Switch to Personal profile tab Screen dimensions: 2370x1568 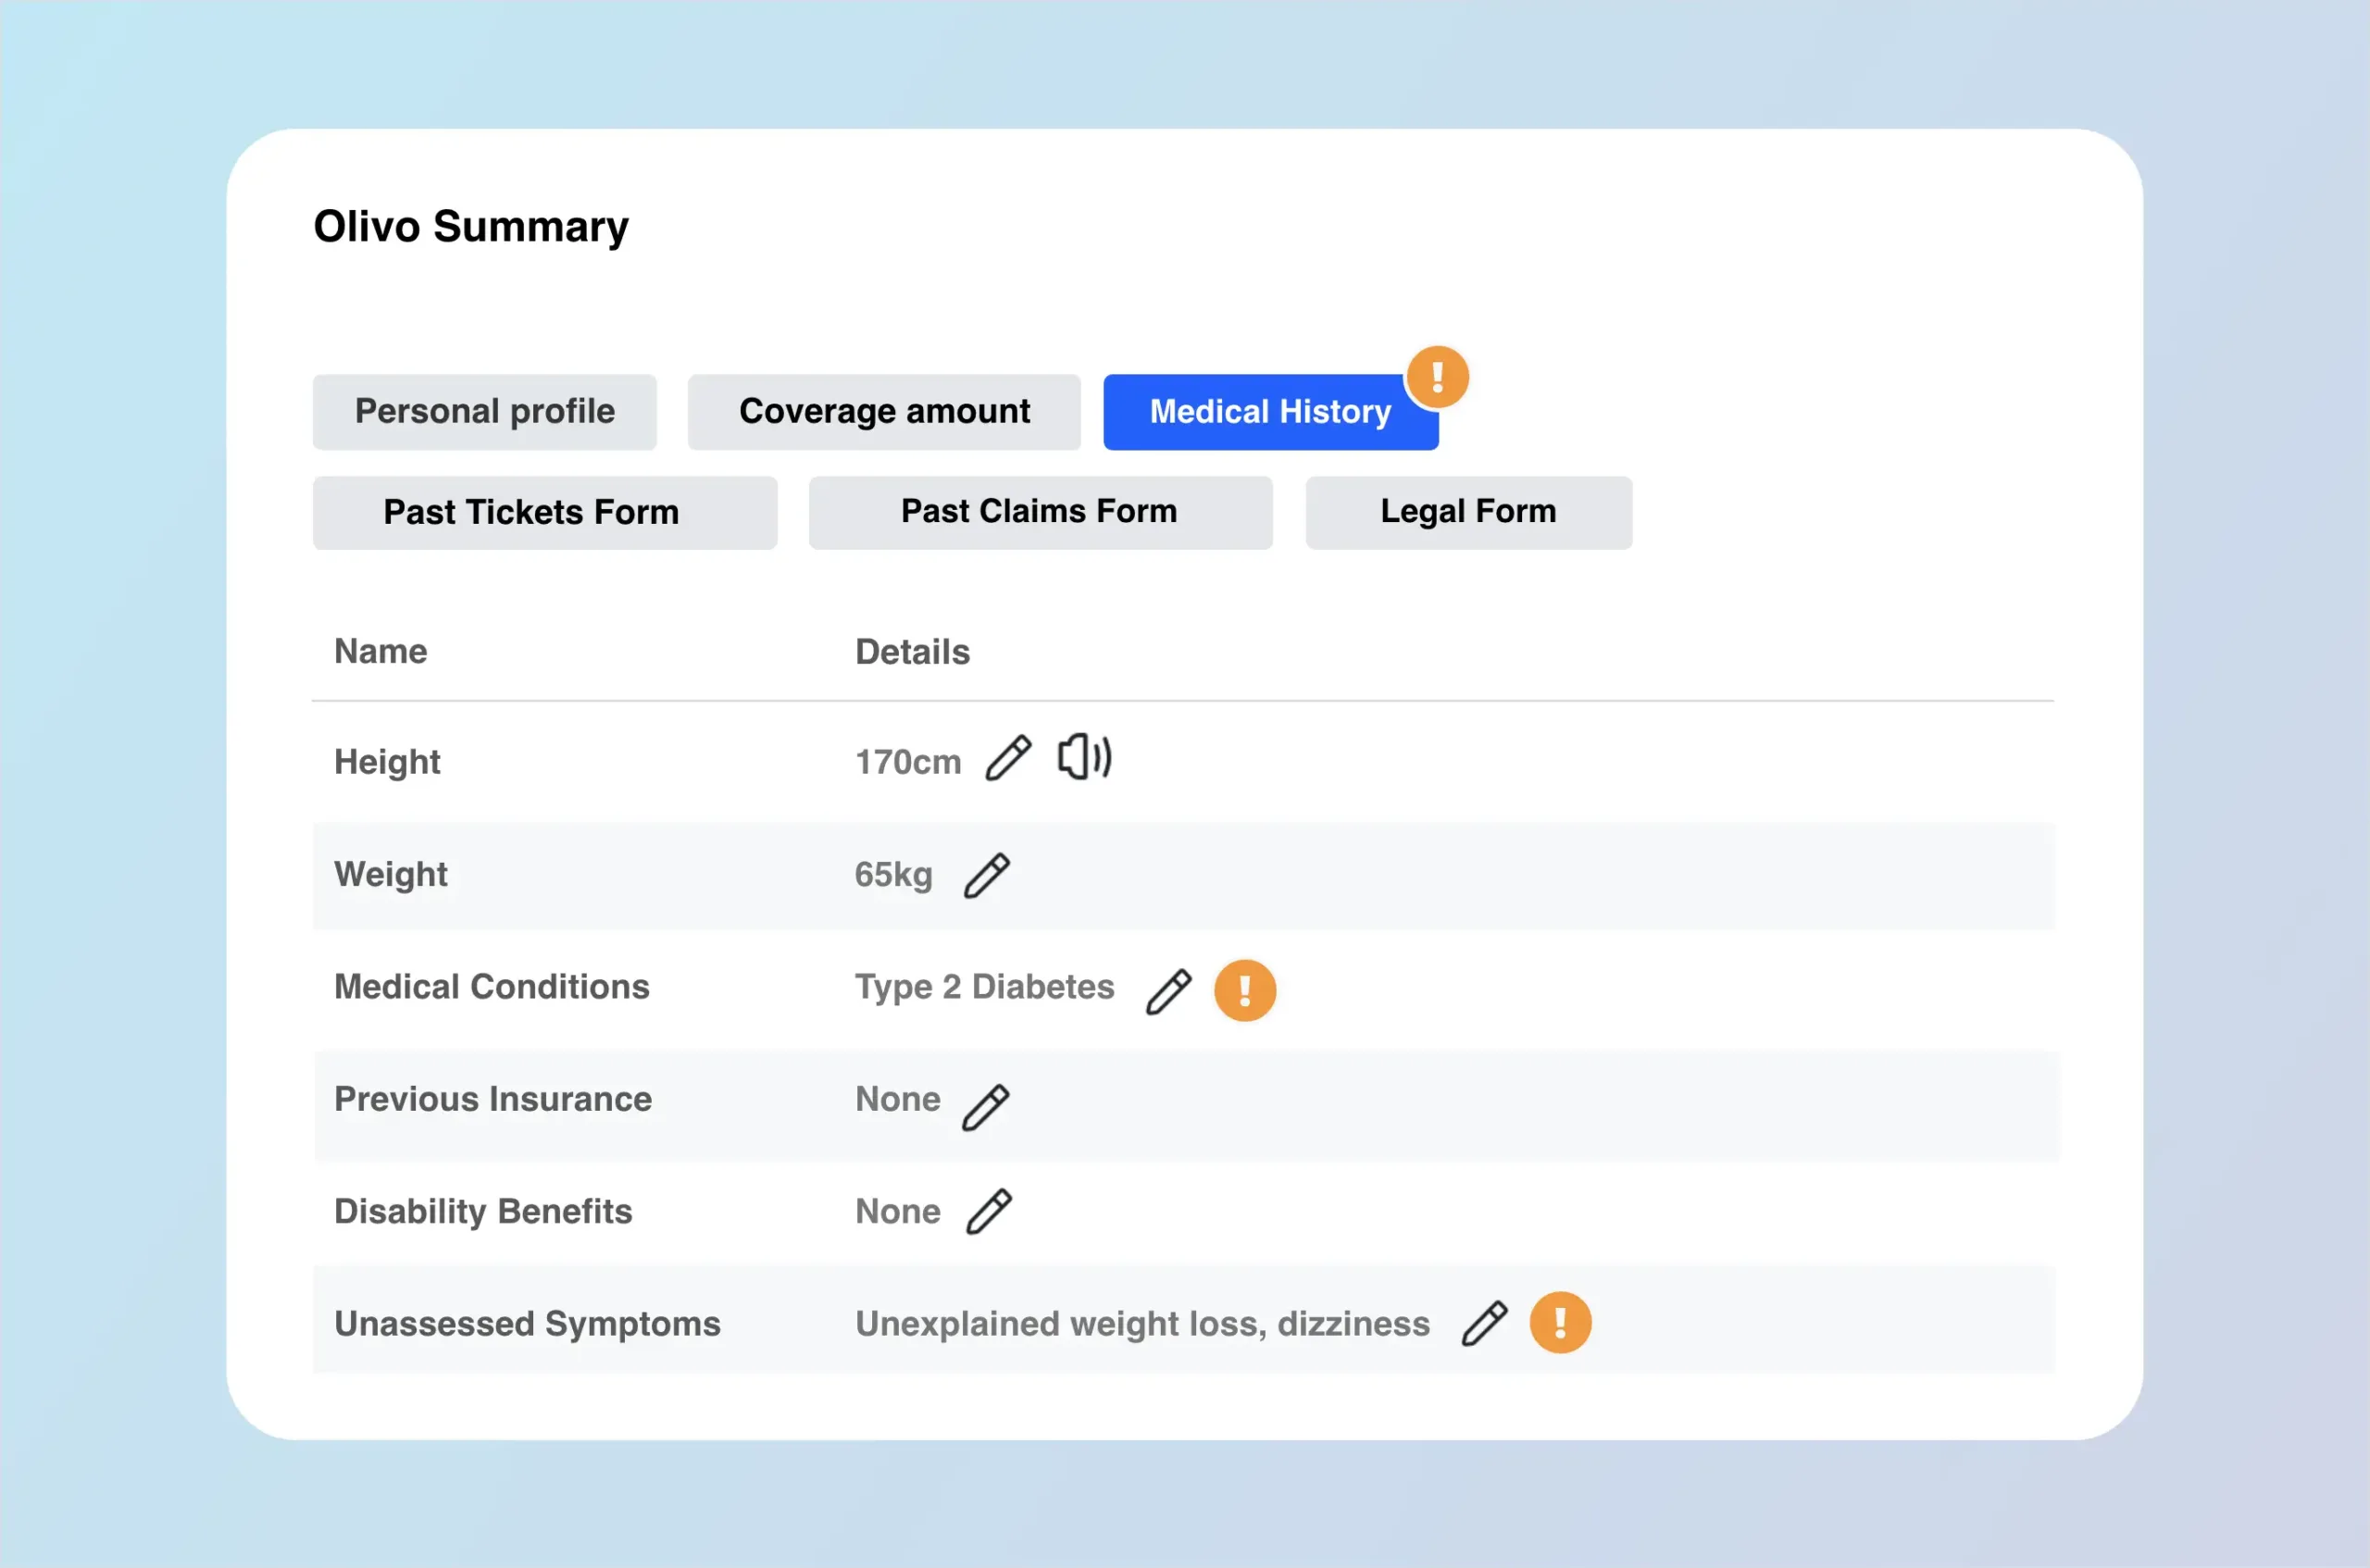pos(485,412)
